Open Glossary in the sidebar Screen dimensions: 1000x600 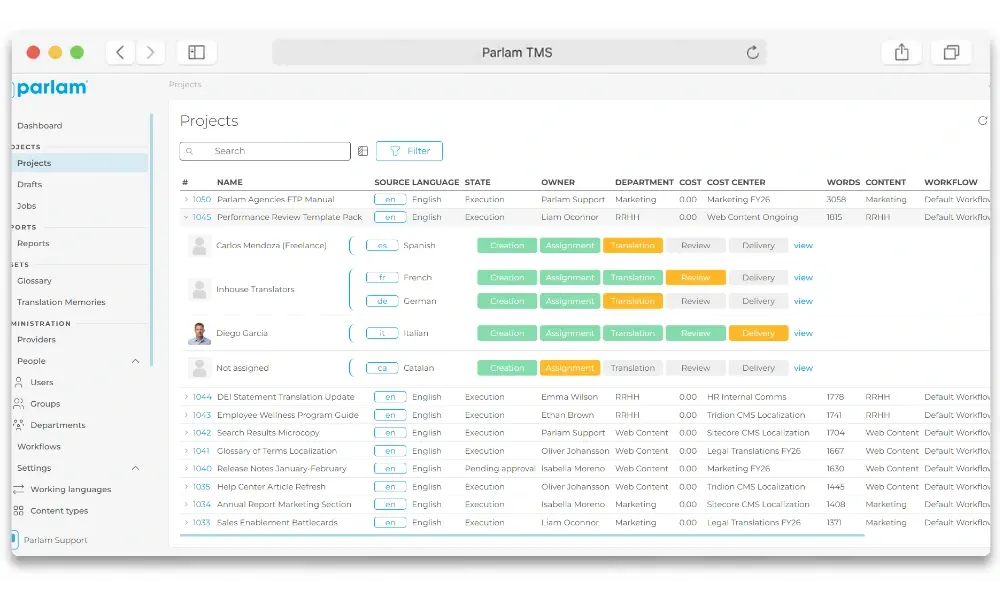34,281
